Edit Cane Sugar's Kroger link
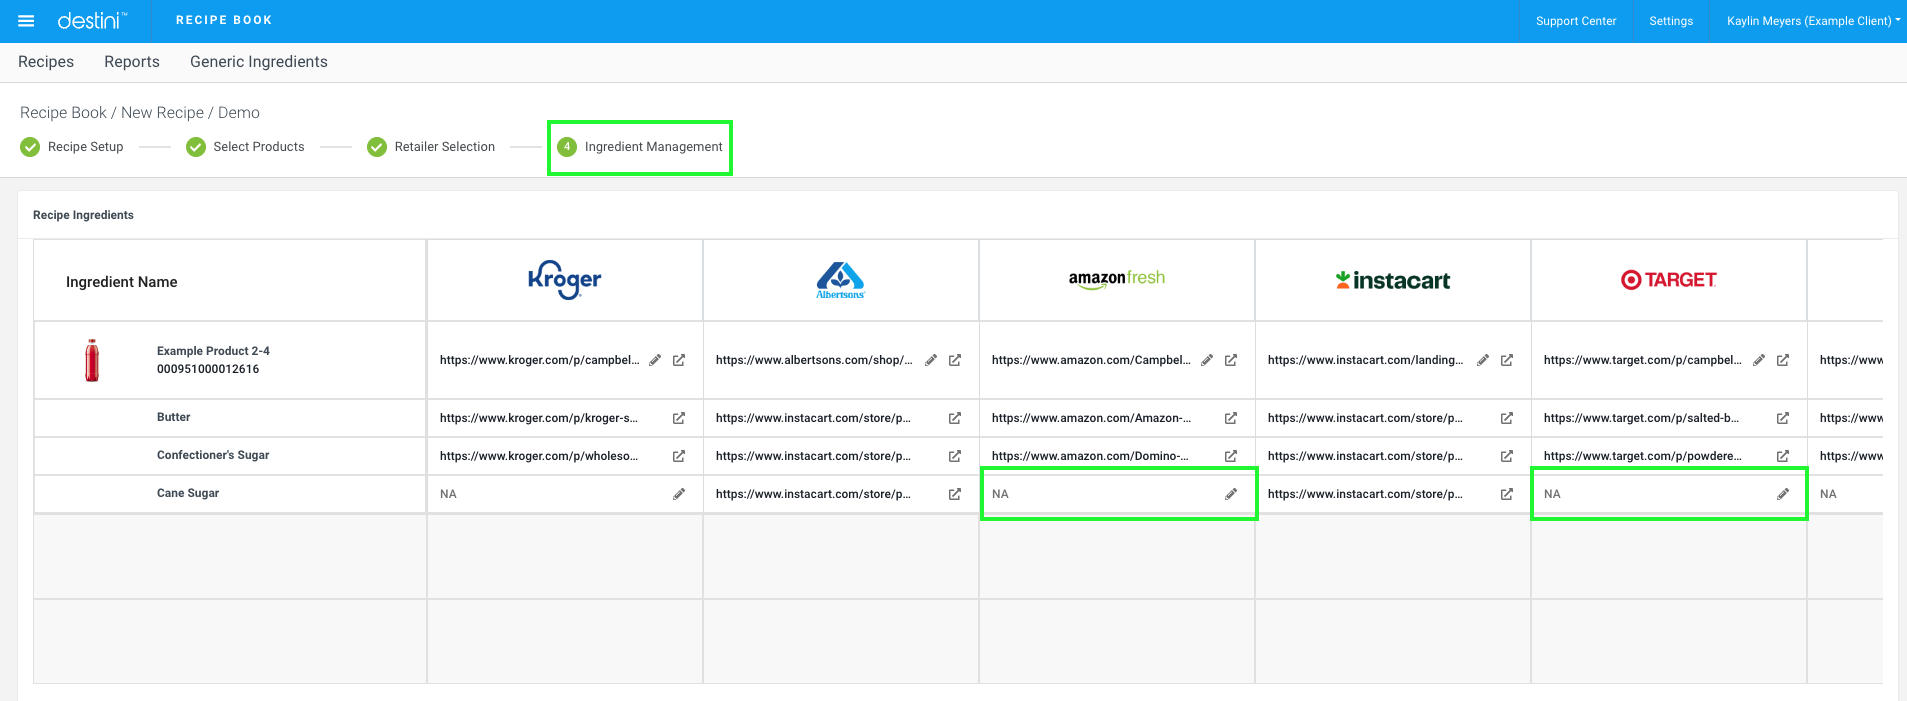1907x701 pixels. [679, 494]
